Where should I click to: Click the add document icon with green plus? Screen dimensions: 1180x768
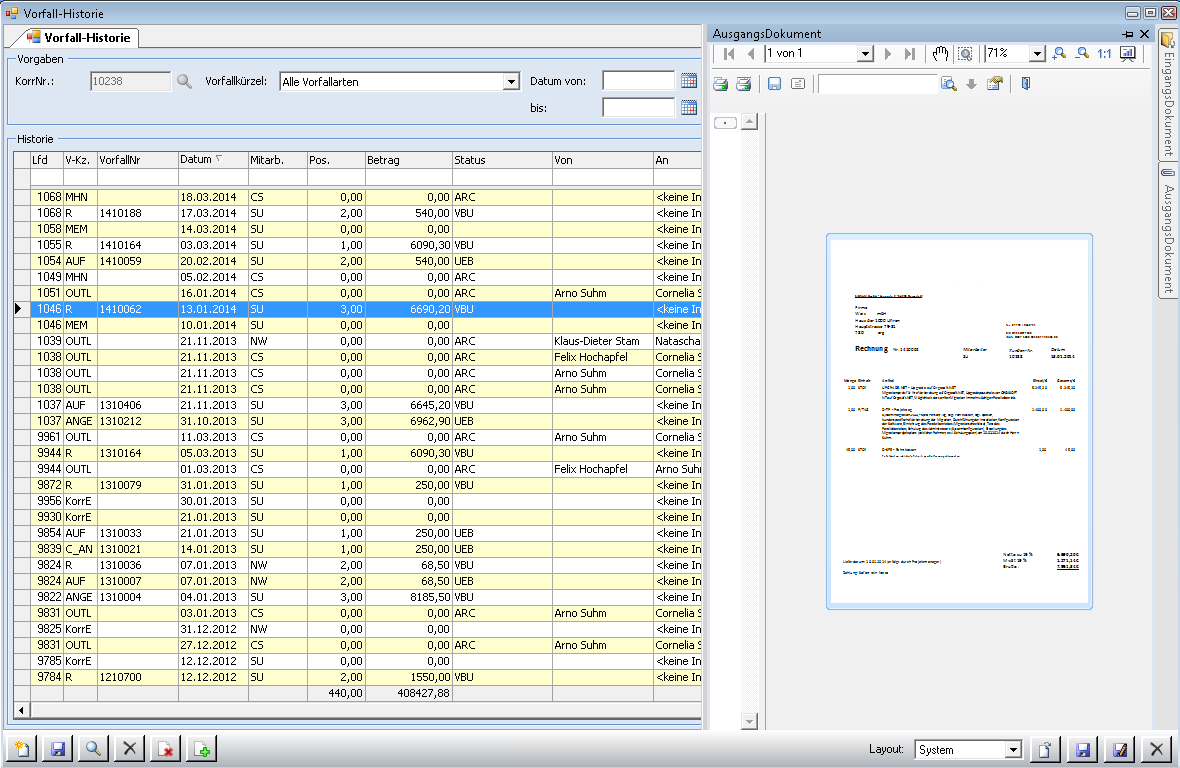coord(202,749)
